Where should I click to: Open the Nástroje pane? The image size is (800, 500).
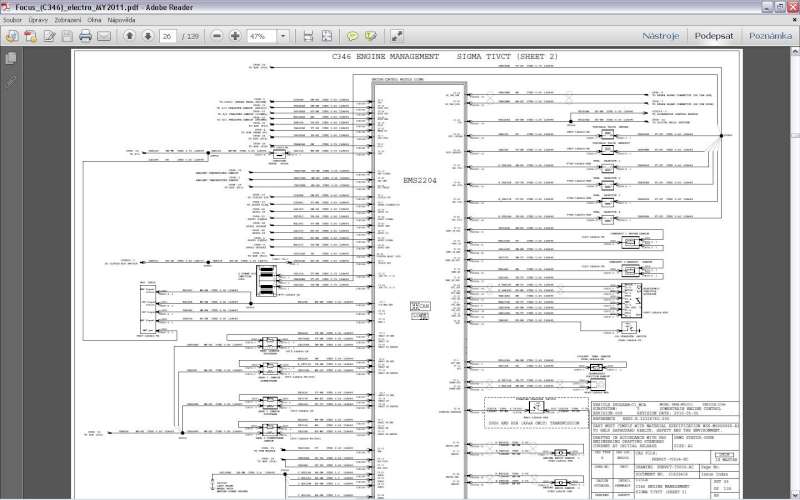tap(661, 36)
